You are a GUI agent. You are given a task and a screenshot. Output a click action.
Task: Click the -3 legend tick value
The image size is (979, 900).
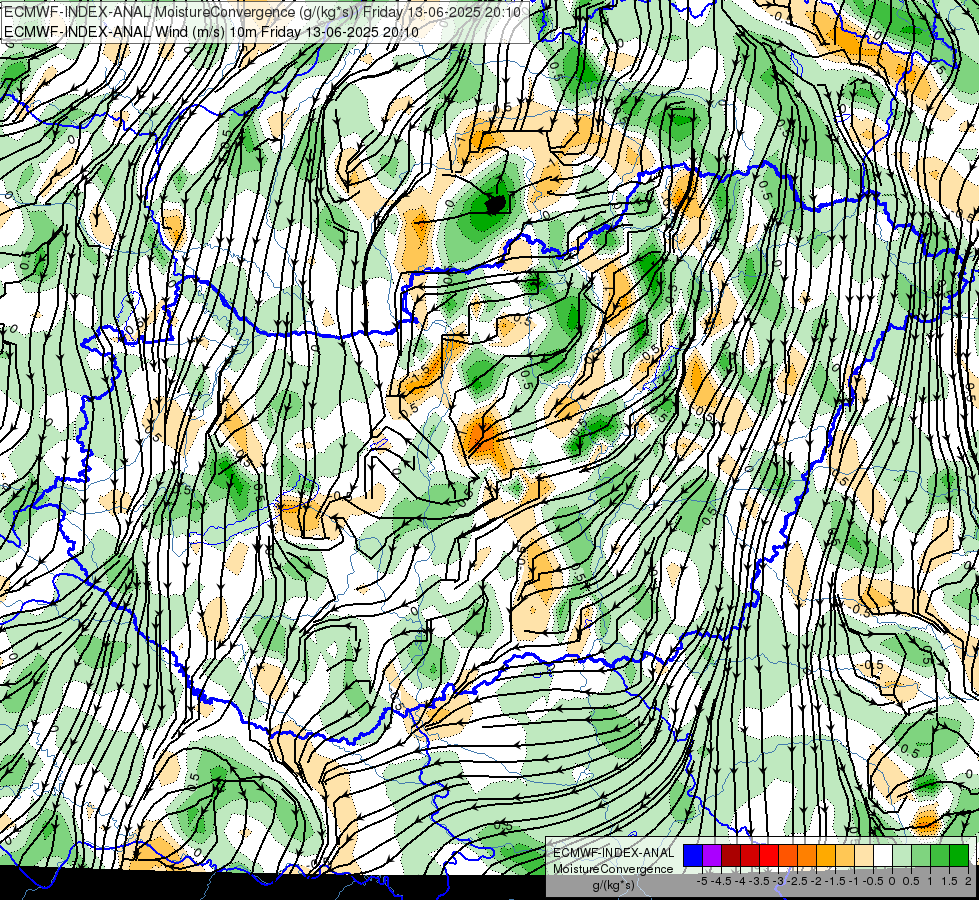point(779,881)
